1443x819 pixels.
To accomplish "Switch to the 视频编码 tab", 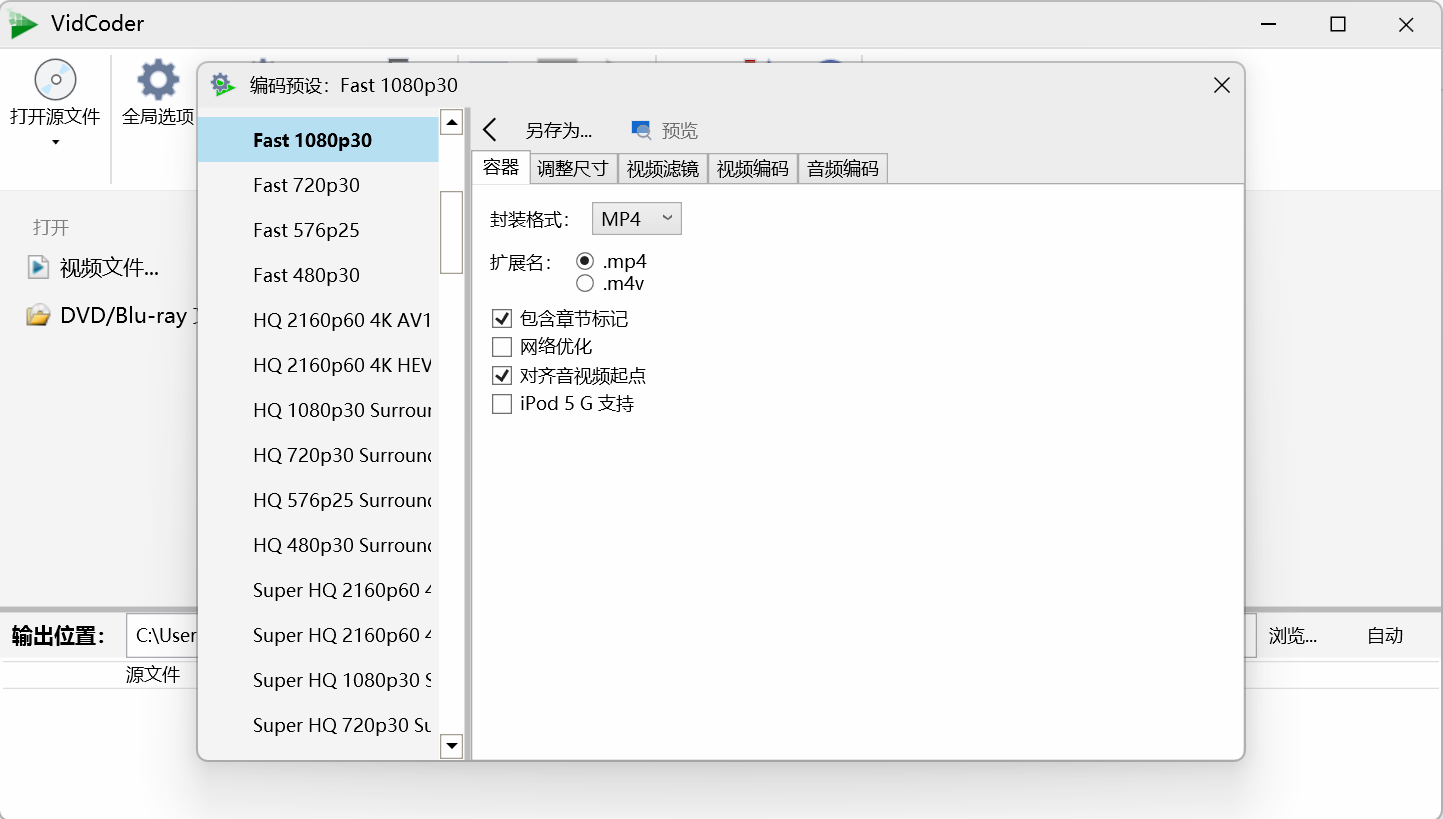I will click(x=752, y=168).
